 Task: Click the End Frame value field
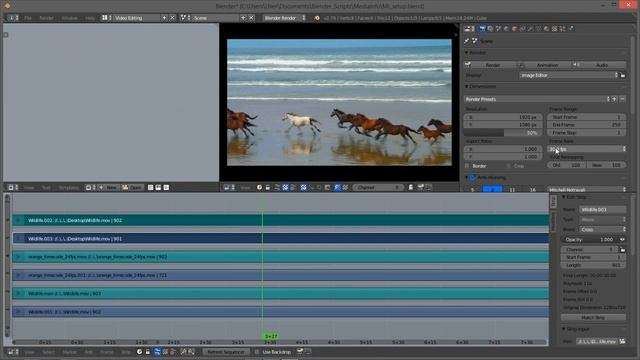586,124
